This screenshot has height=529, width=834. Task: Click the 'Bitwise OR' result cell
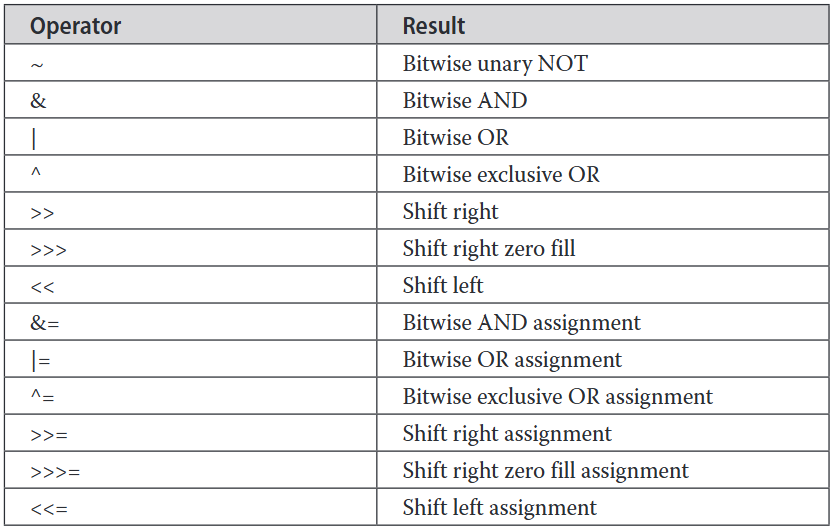click(x=455, y=138)
